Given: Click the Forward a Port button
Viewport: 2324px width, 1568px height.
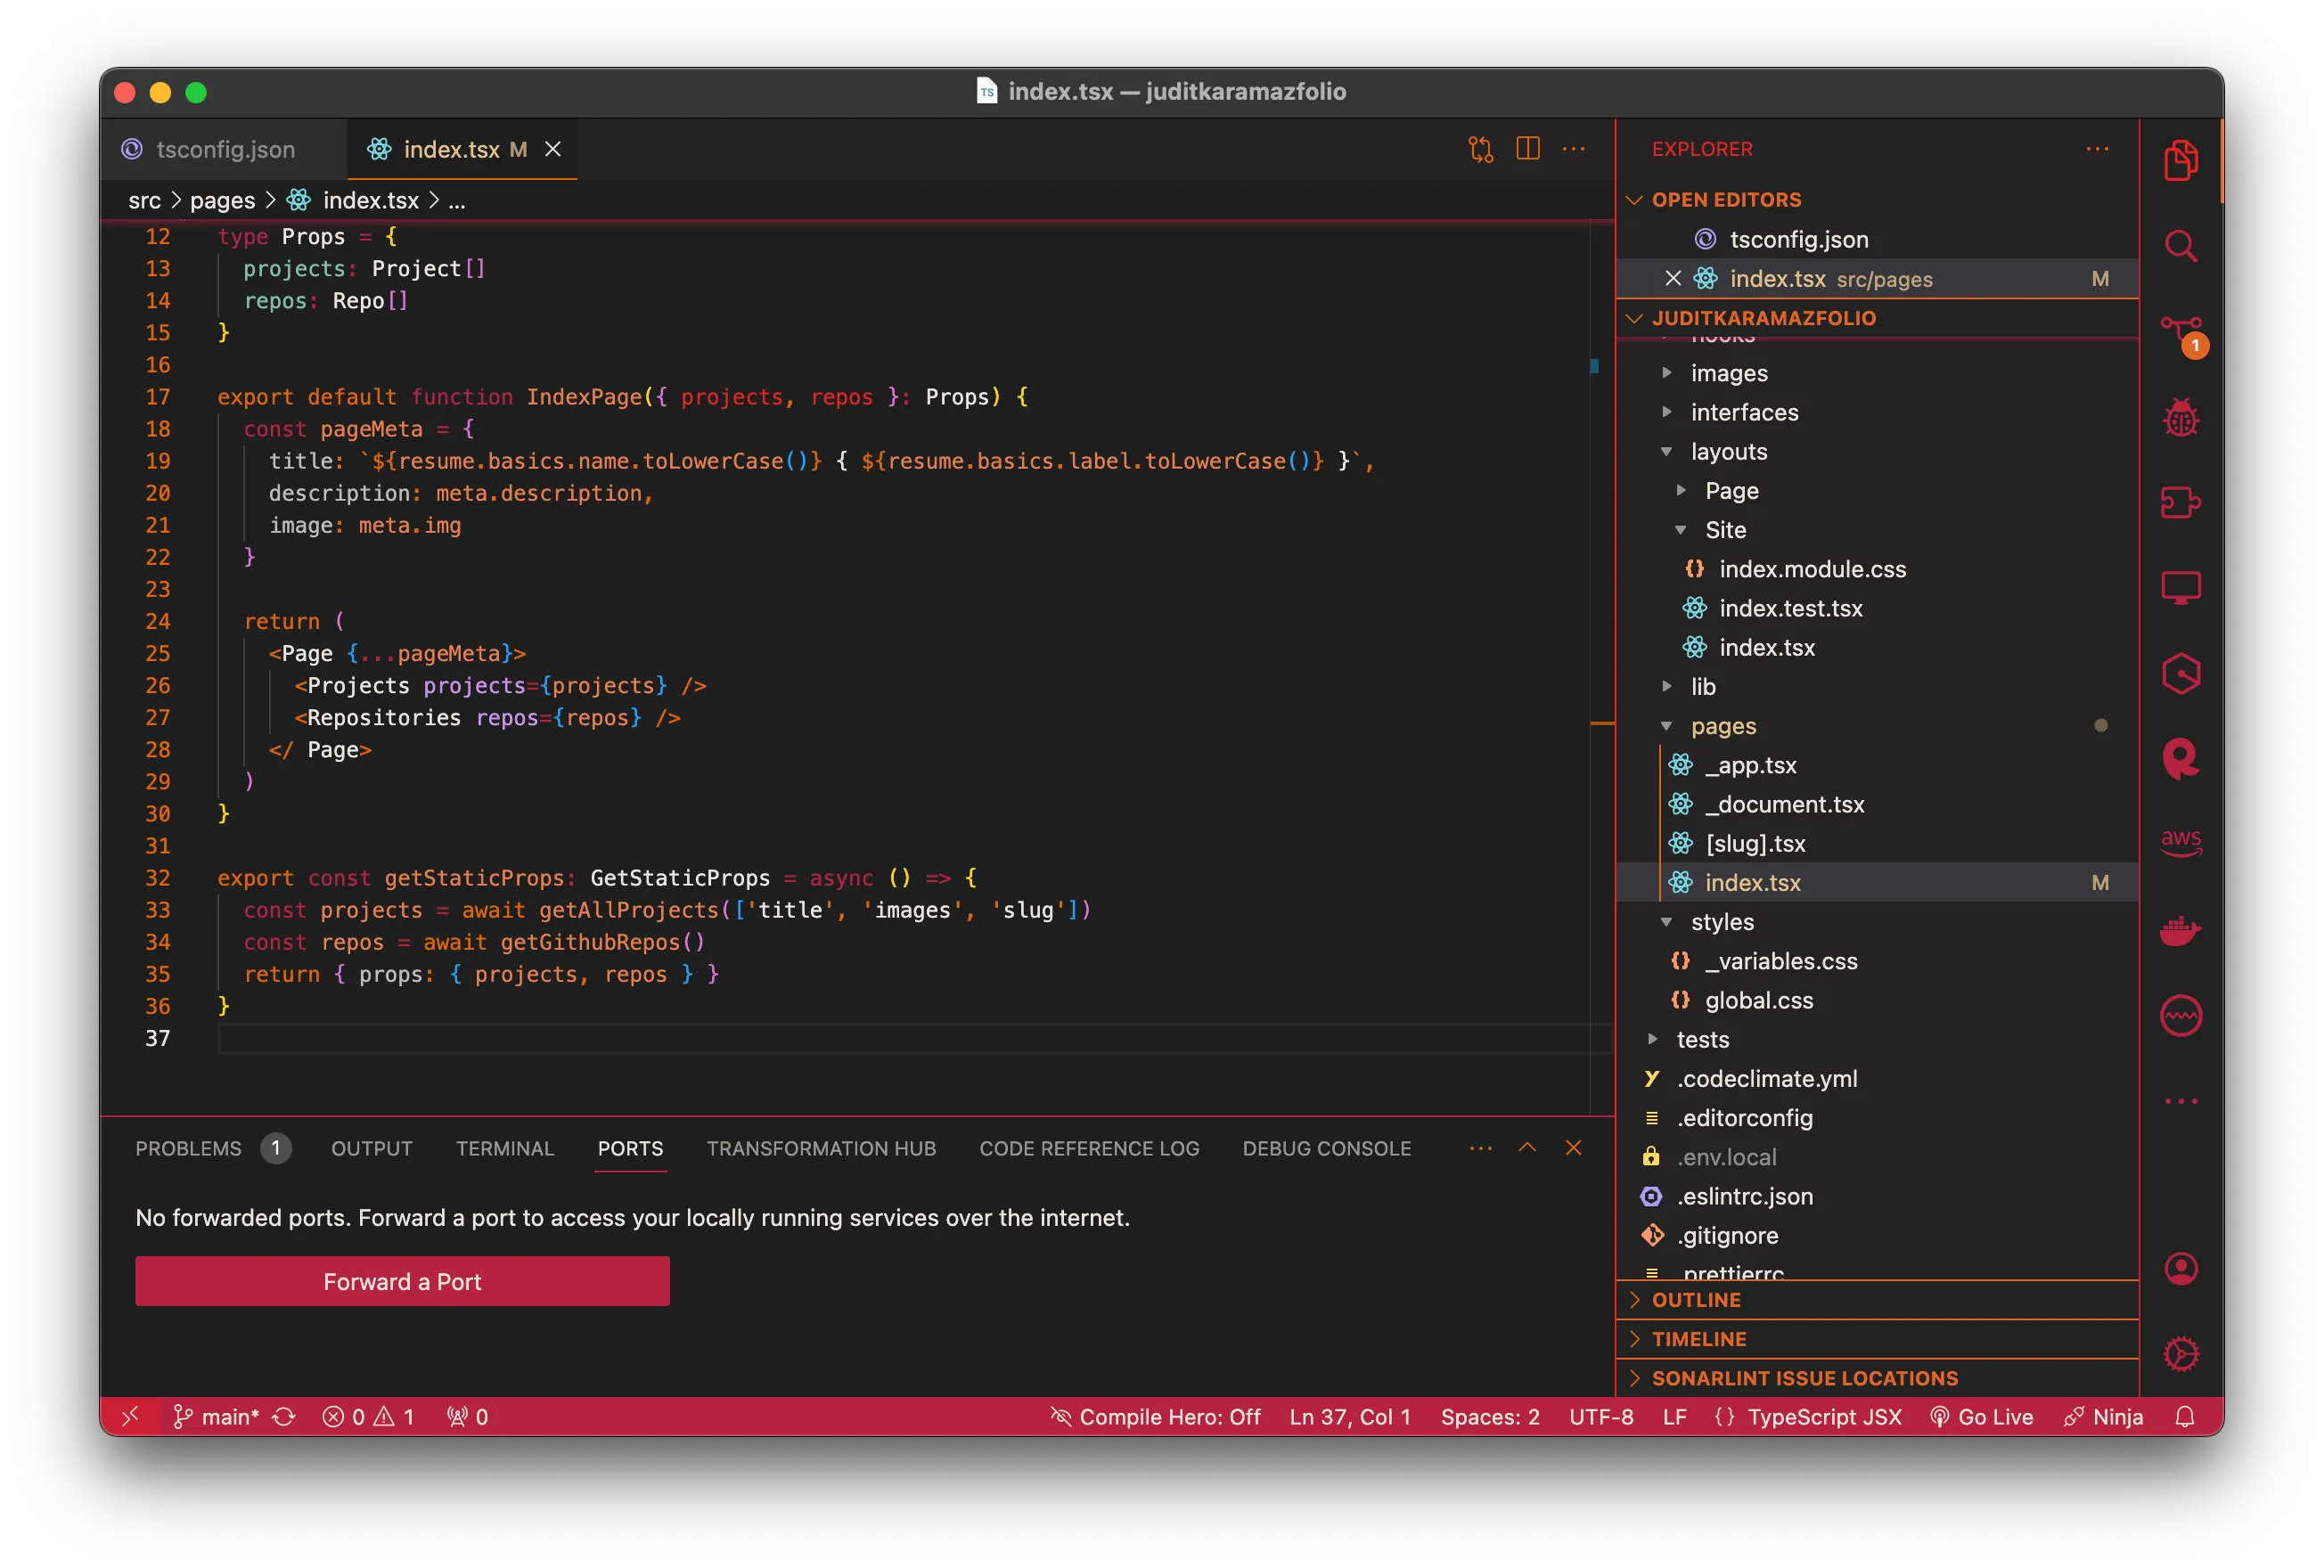Looking at the screenshot, I should (402, 1281).
